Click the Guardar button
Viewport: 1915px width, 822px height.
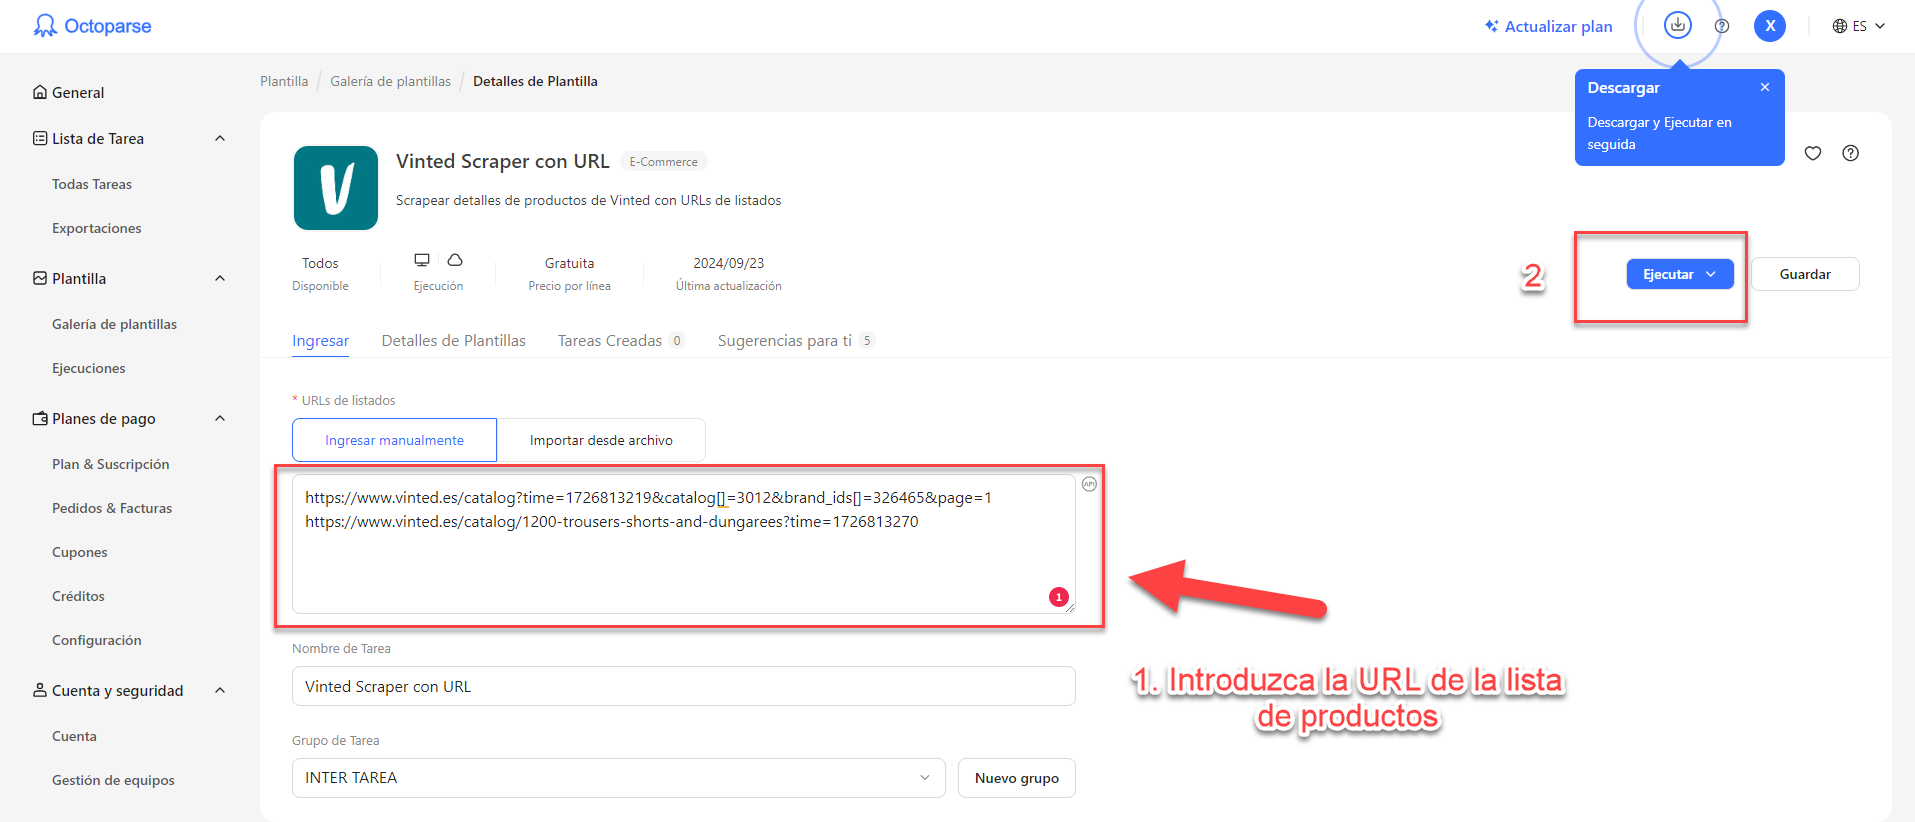coord(1805,274)
